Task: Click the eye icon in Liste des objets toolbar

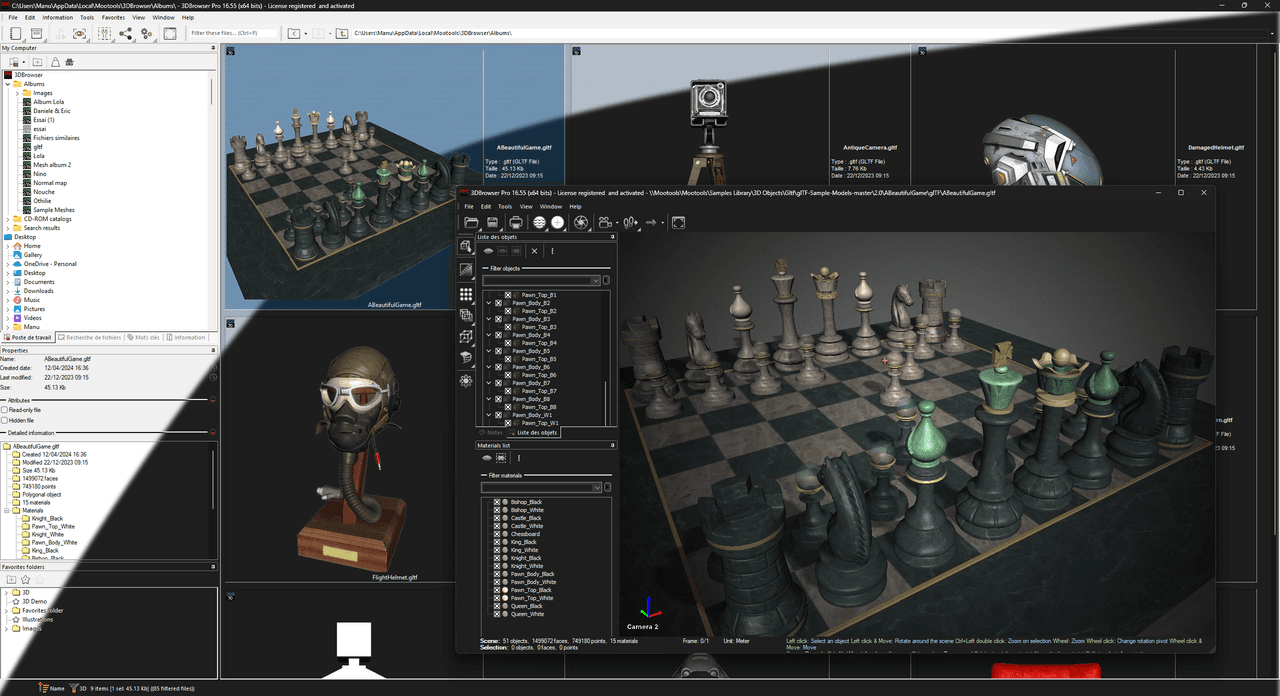Action: [x=489, y=251]
